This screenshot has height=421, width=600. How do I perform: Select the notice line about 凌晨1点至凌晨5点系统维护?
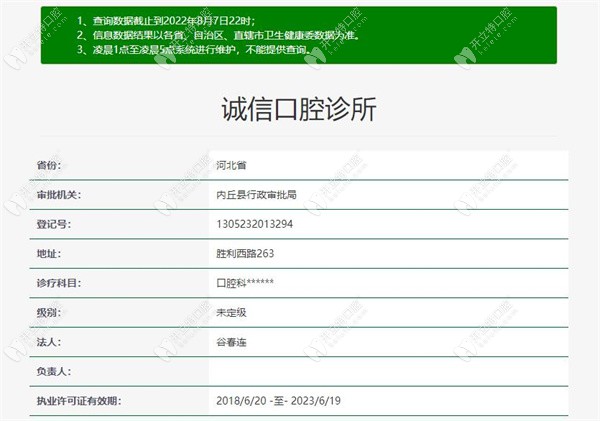click(193, 50)
